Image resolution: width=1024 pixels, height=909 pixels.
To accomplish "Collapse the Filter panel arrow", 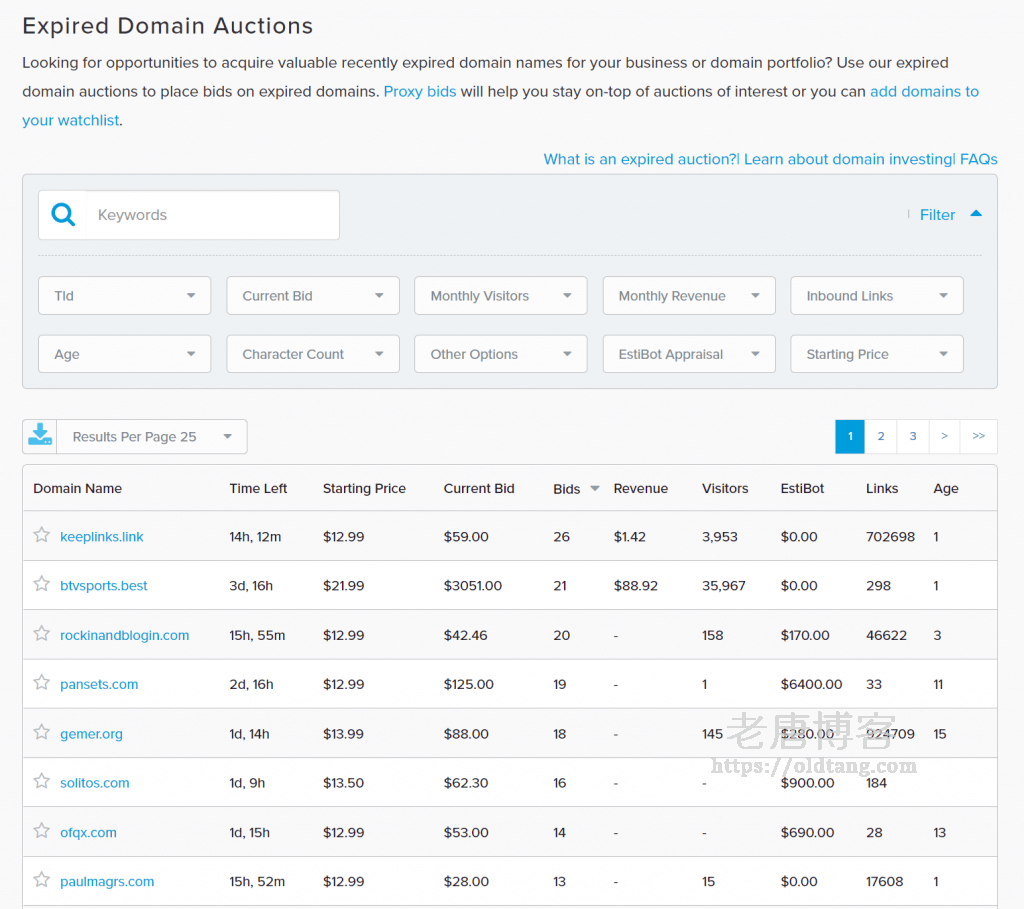I will (976, 214).
